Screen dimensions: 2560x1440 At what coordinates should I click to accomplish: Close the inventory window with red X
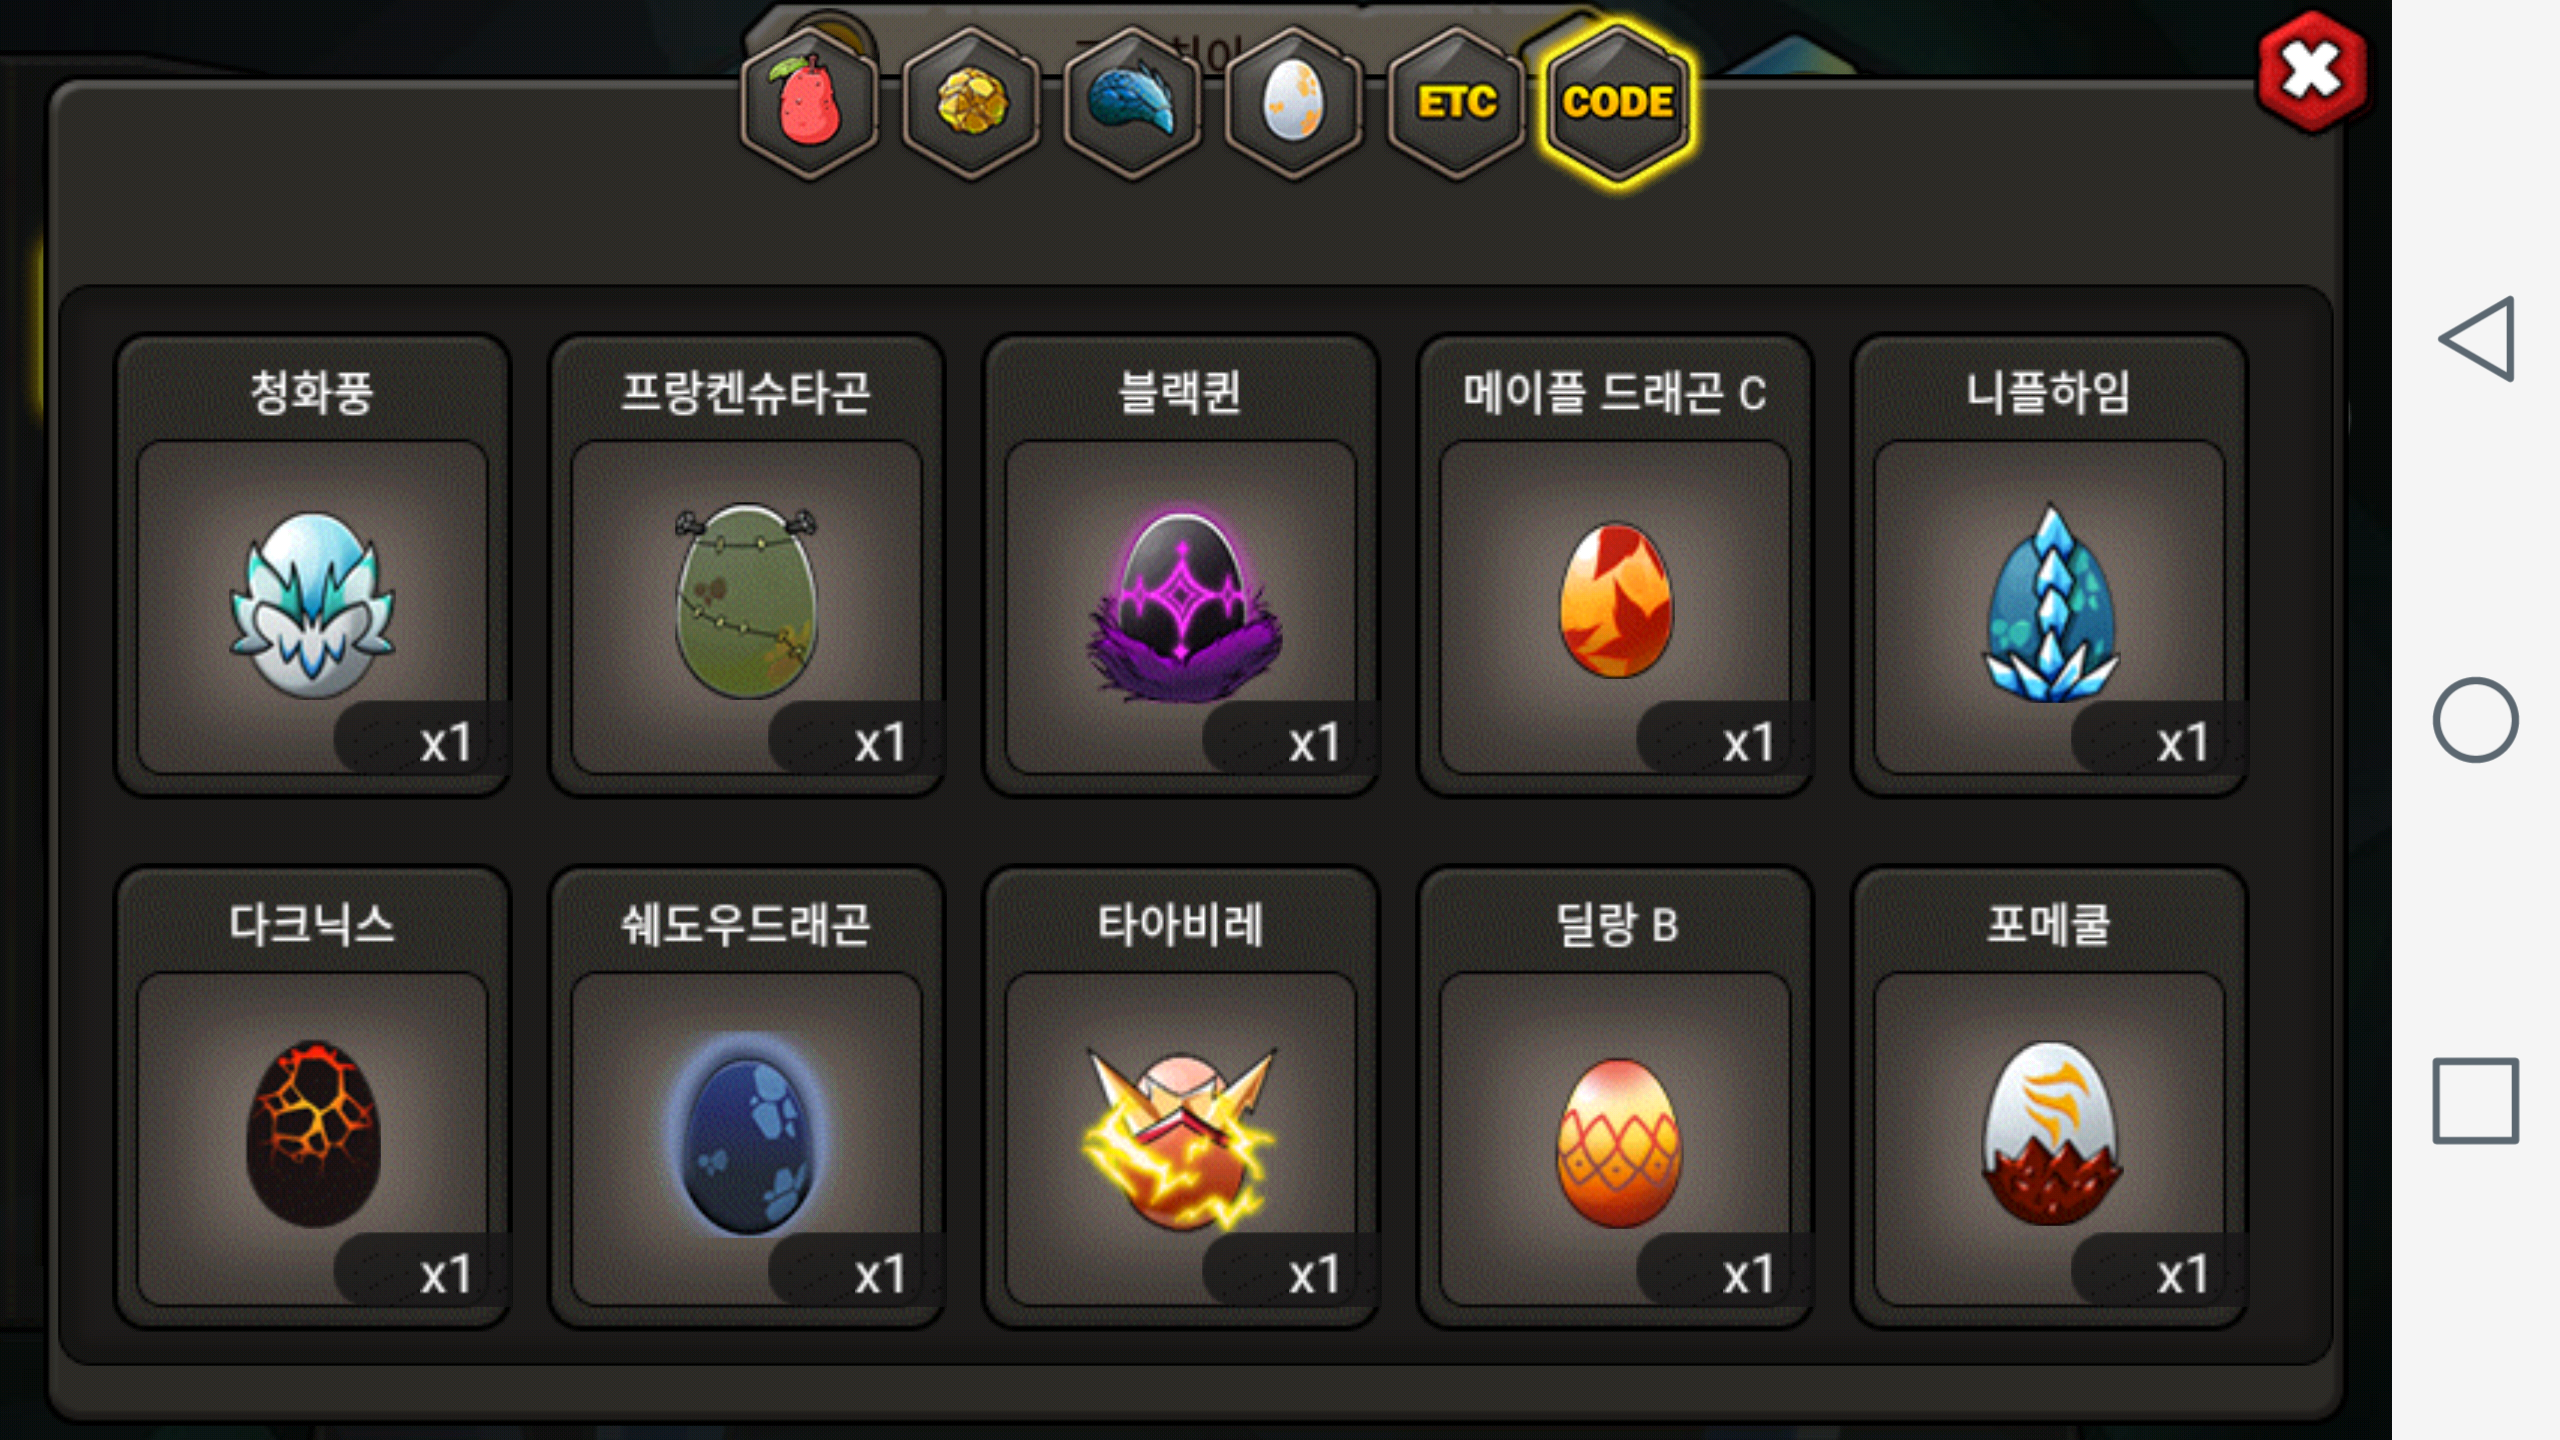(2312, 72)
